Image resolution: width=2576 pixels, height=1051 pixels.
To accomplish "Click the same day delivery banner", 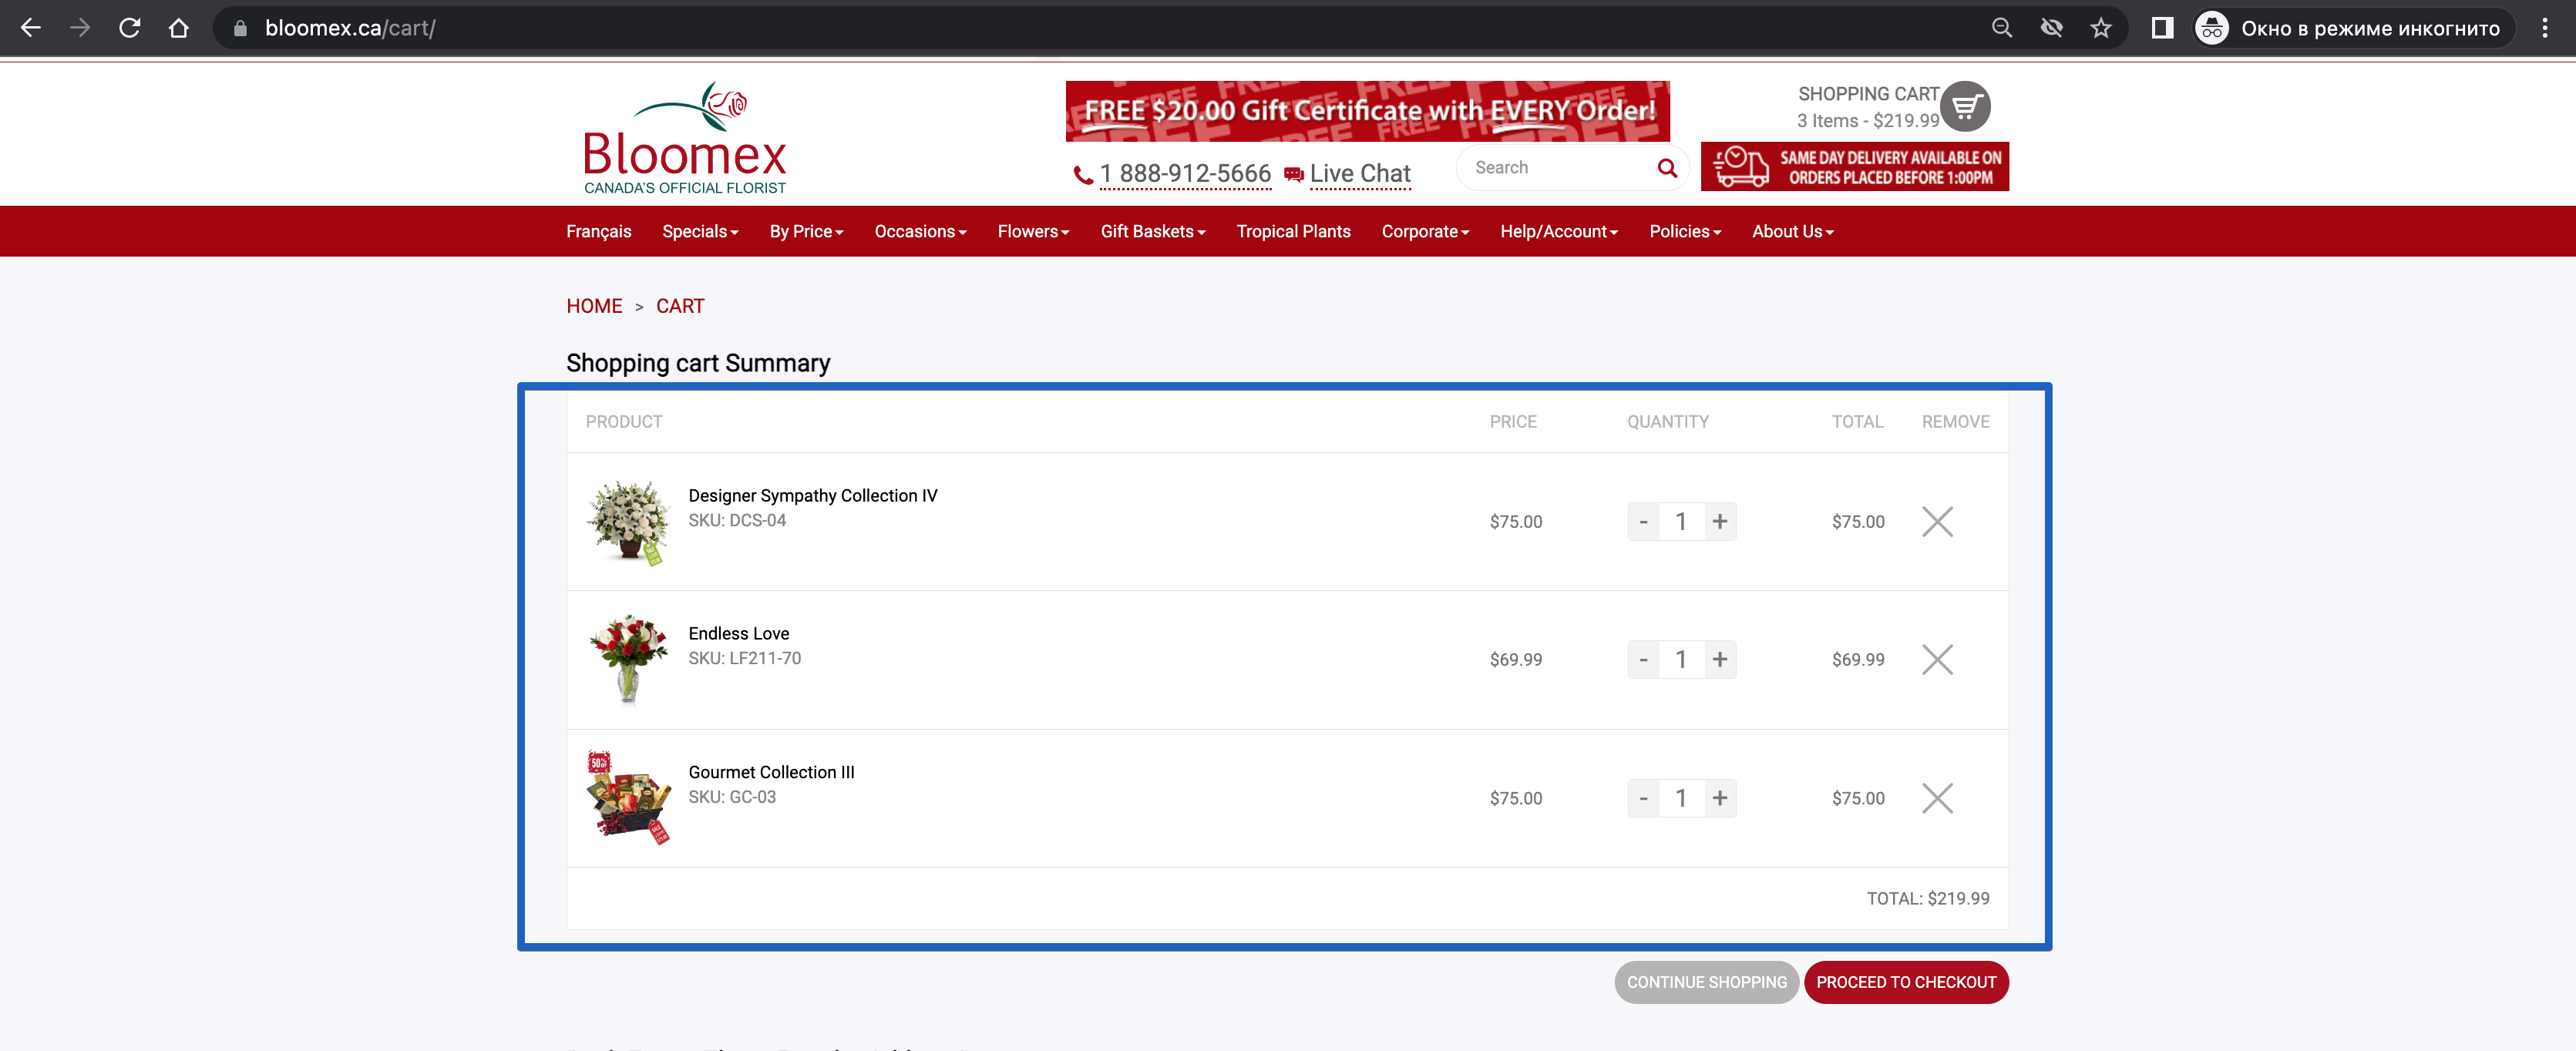I will point(1854,167).
